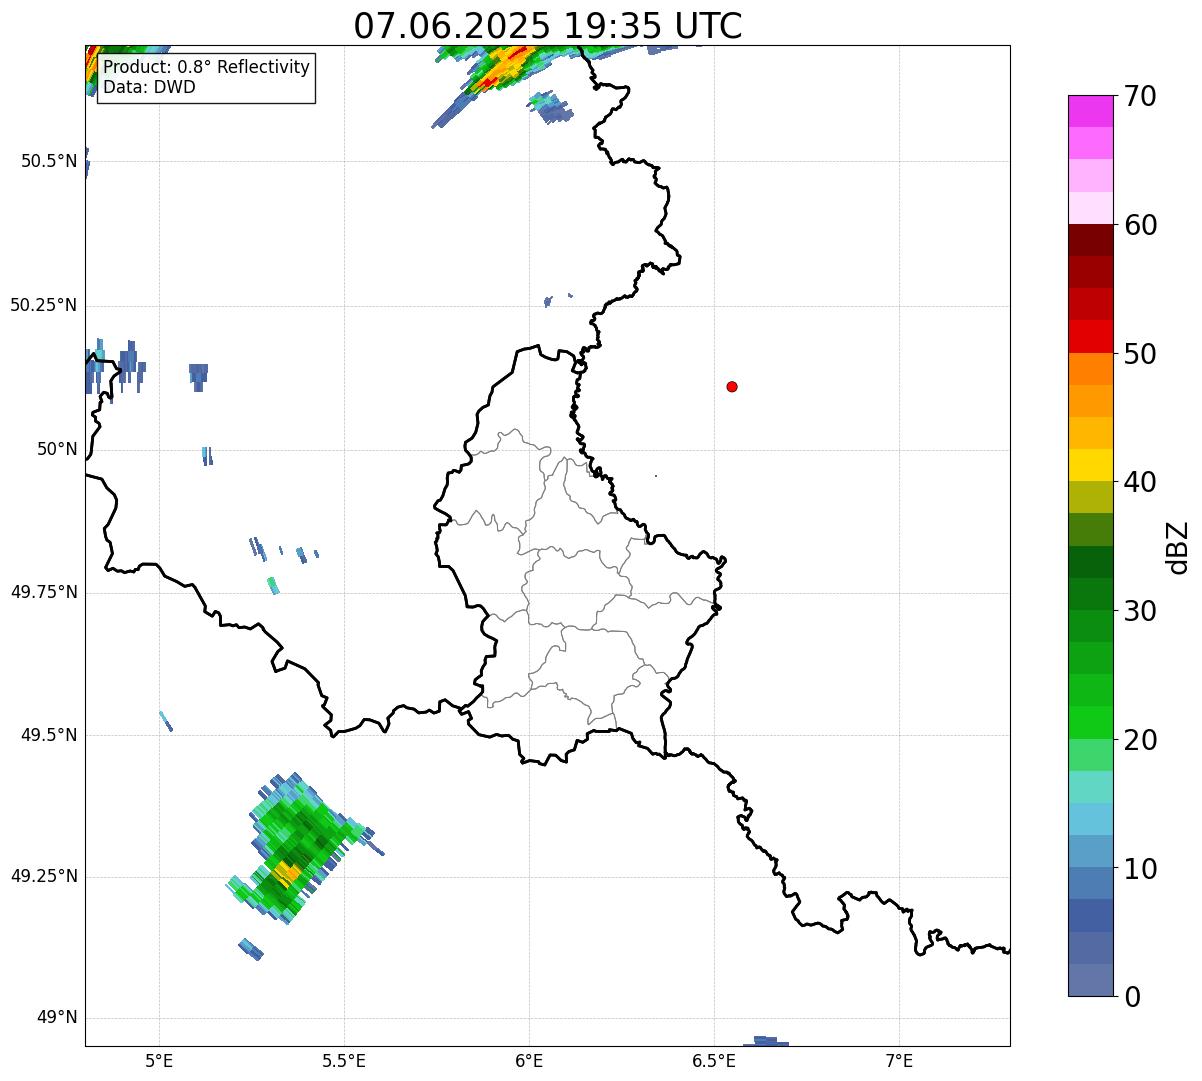
Task: Pick the orange colorbar swatch just below 50
Action: (x=1090, y=369)
